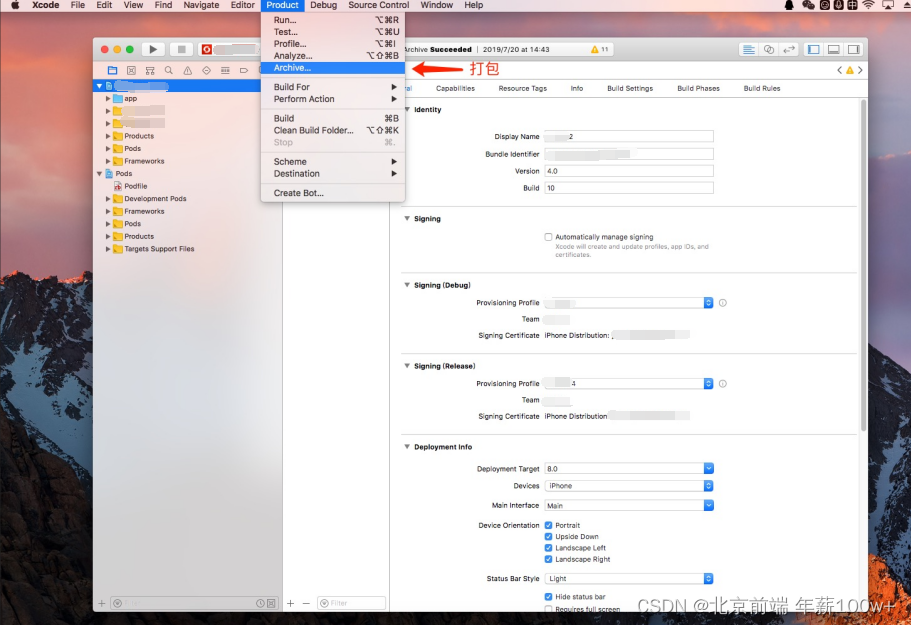Enable Automatically manage signing checkbox
Viewport: 911px width, 625px height.
click(x=548, y=237)
